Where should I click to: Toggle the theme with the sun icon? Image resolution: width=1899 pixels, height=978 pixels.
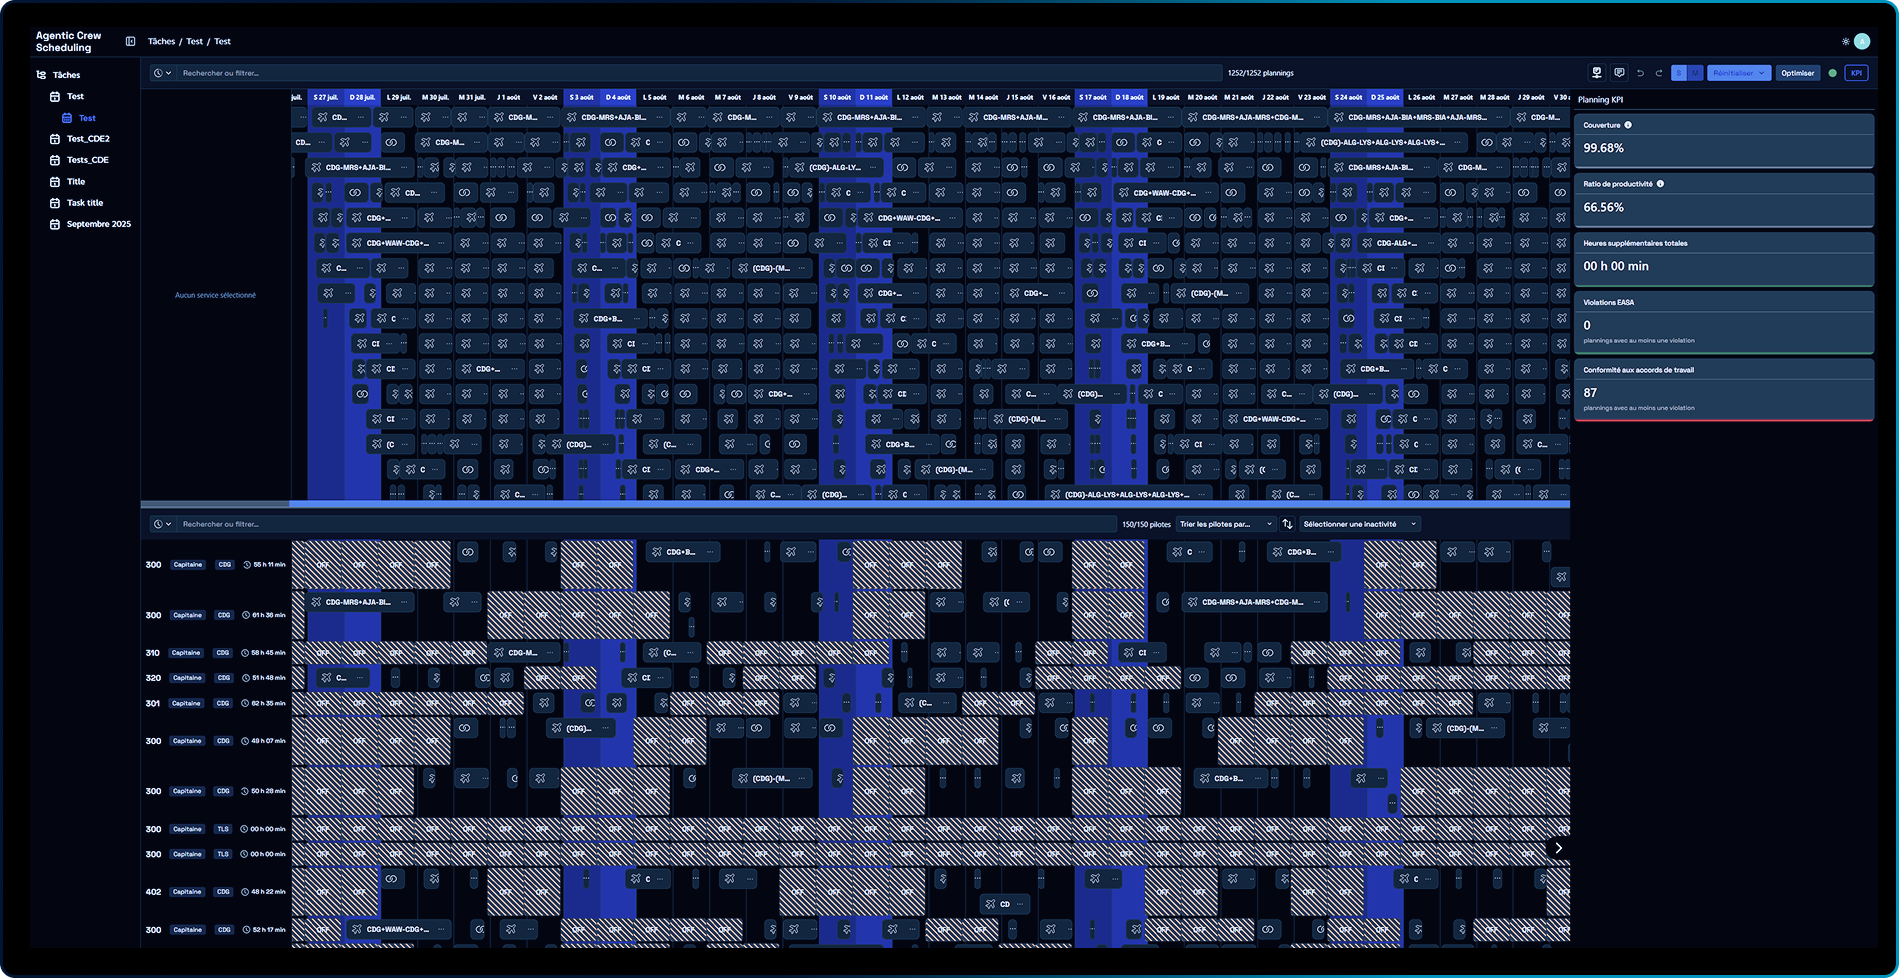click(x=1845, y=42)
